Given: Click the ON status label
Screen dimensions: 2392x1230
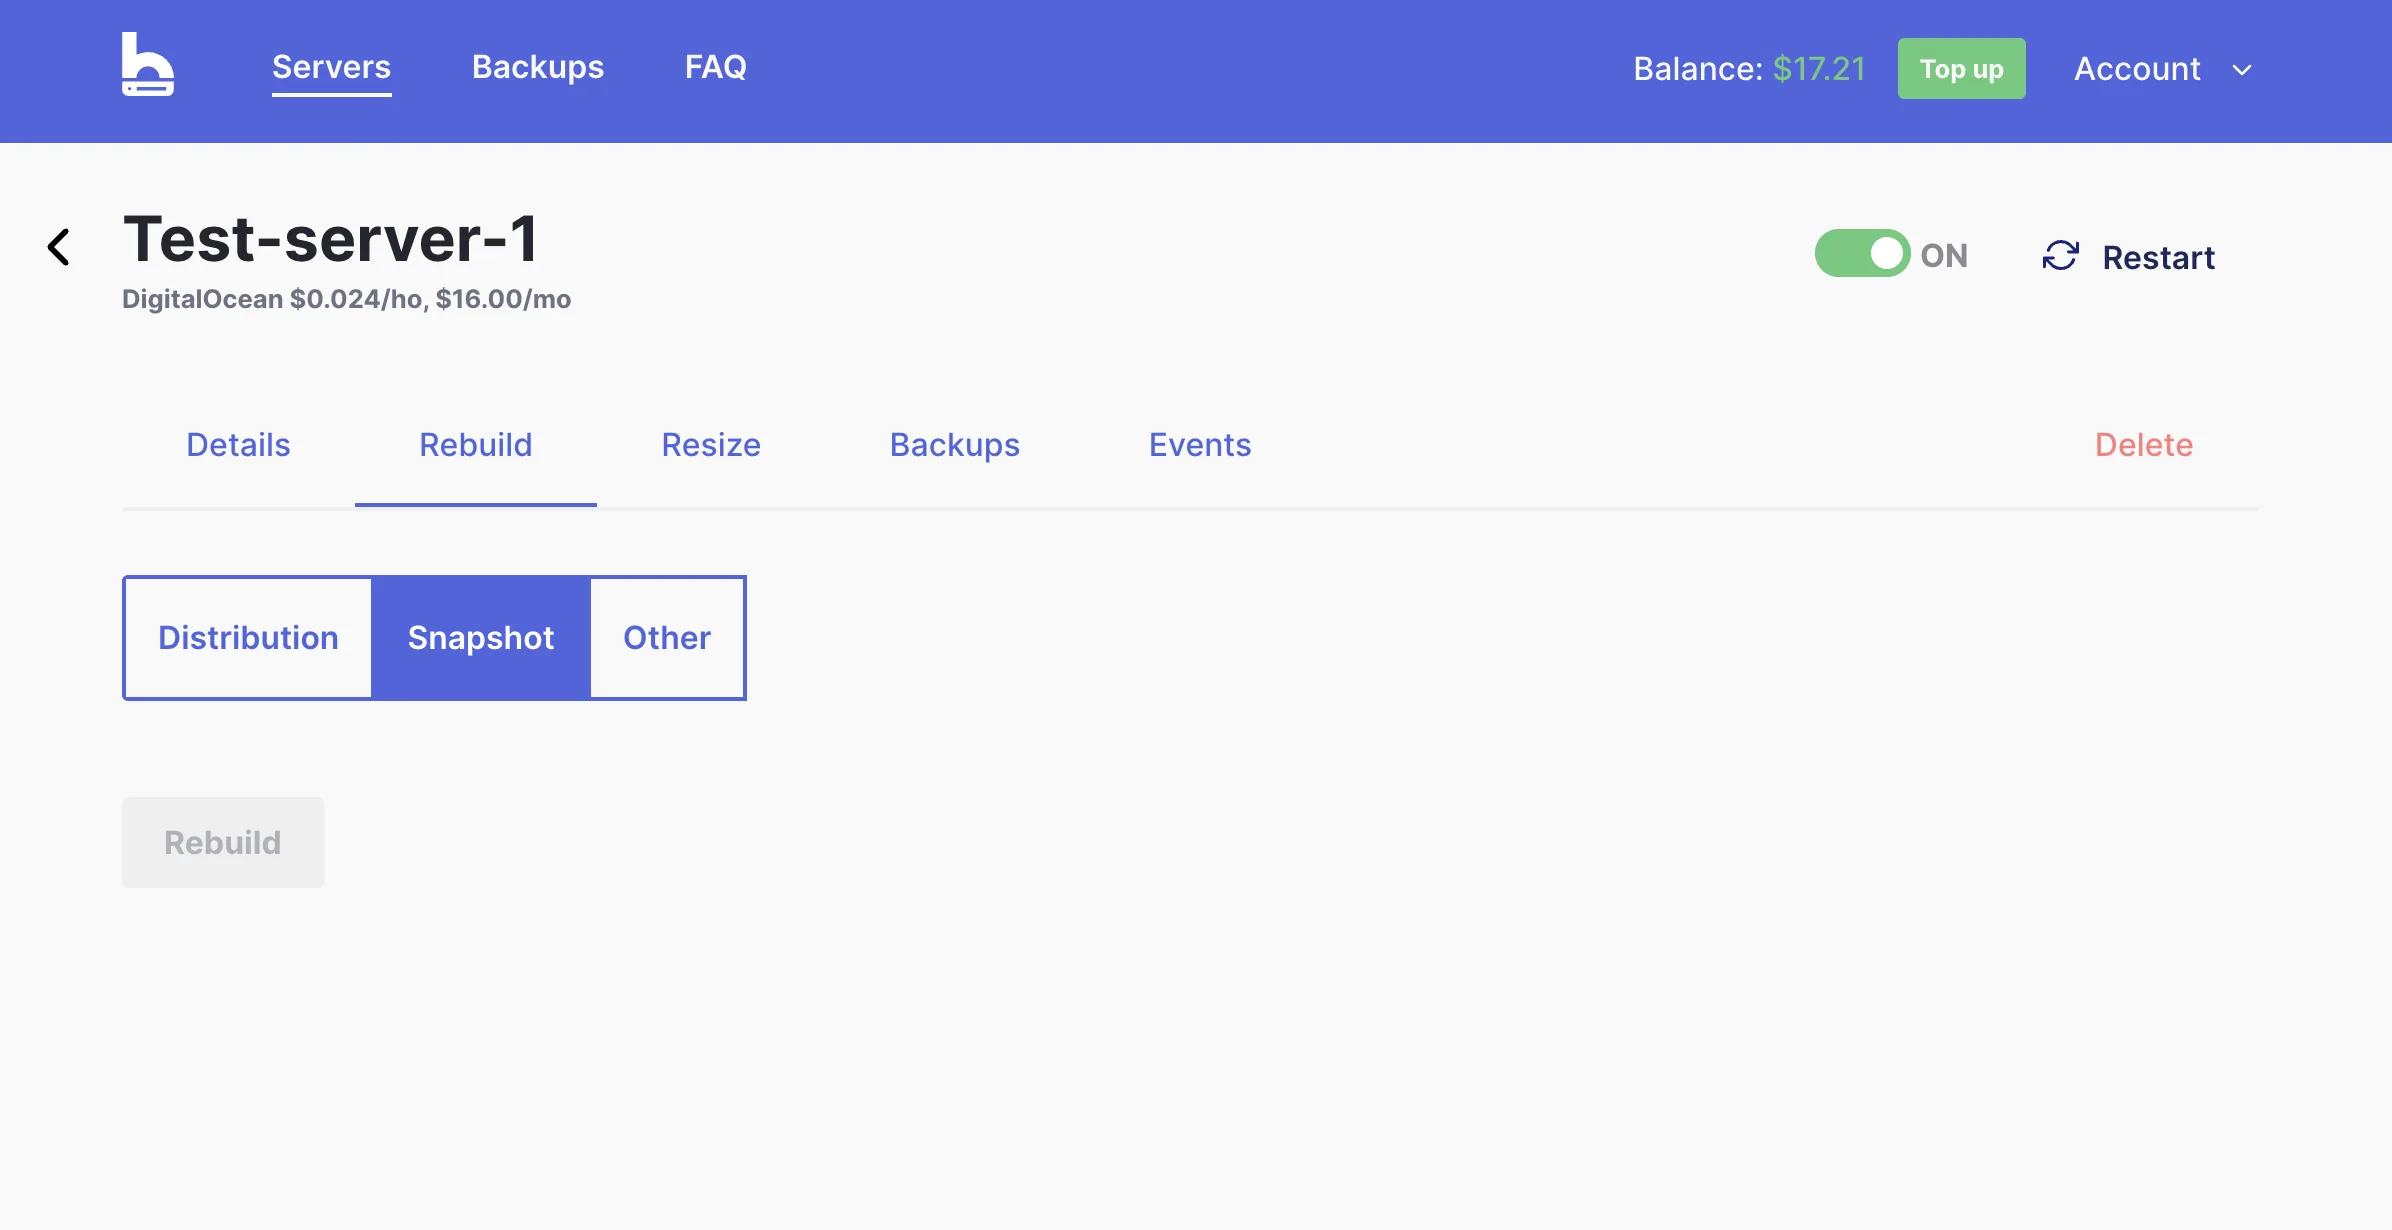Looking at the screenshot, I should point(1944,255).
